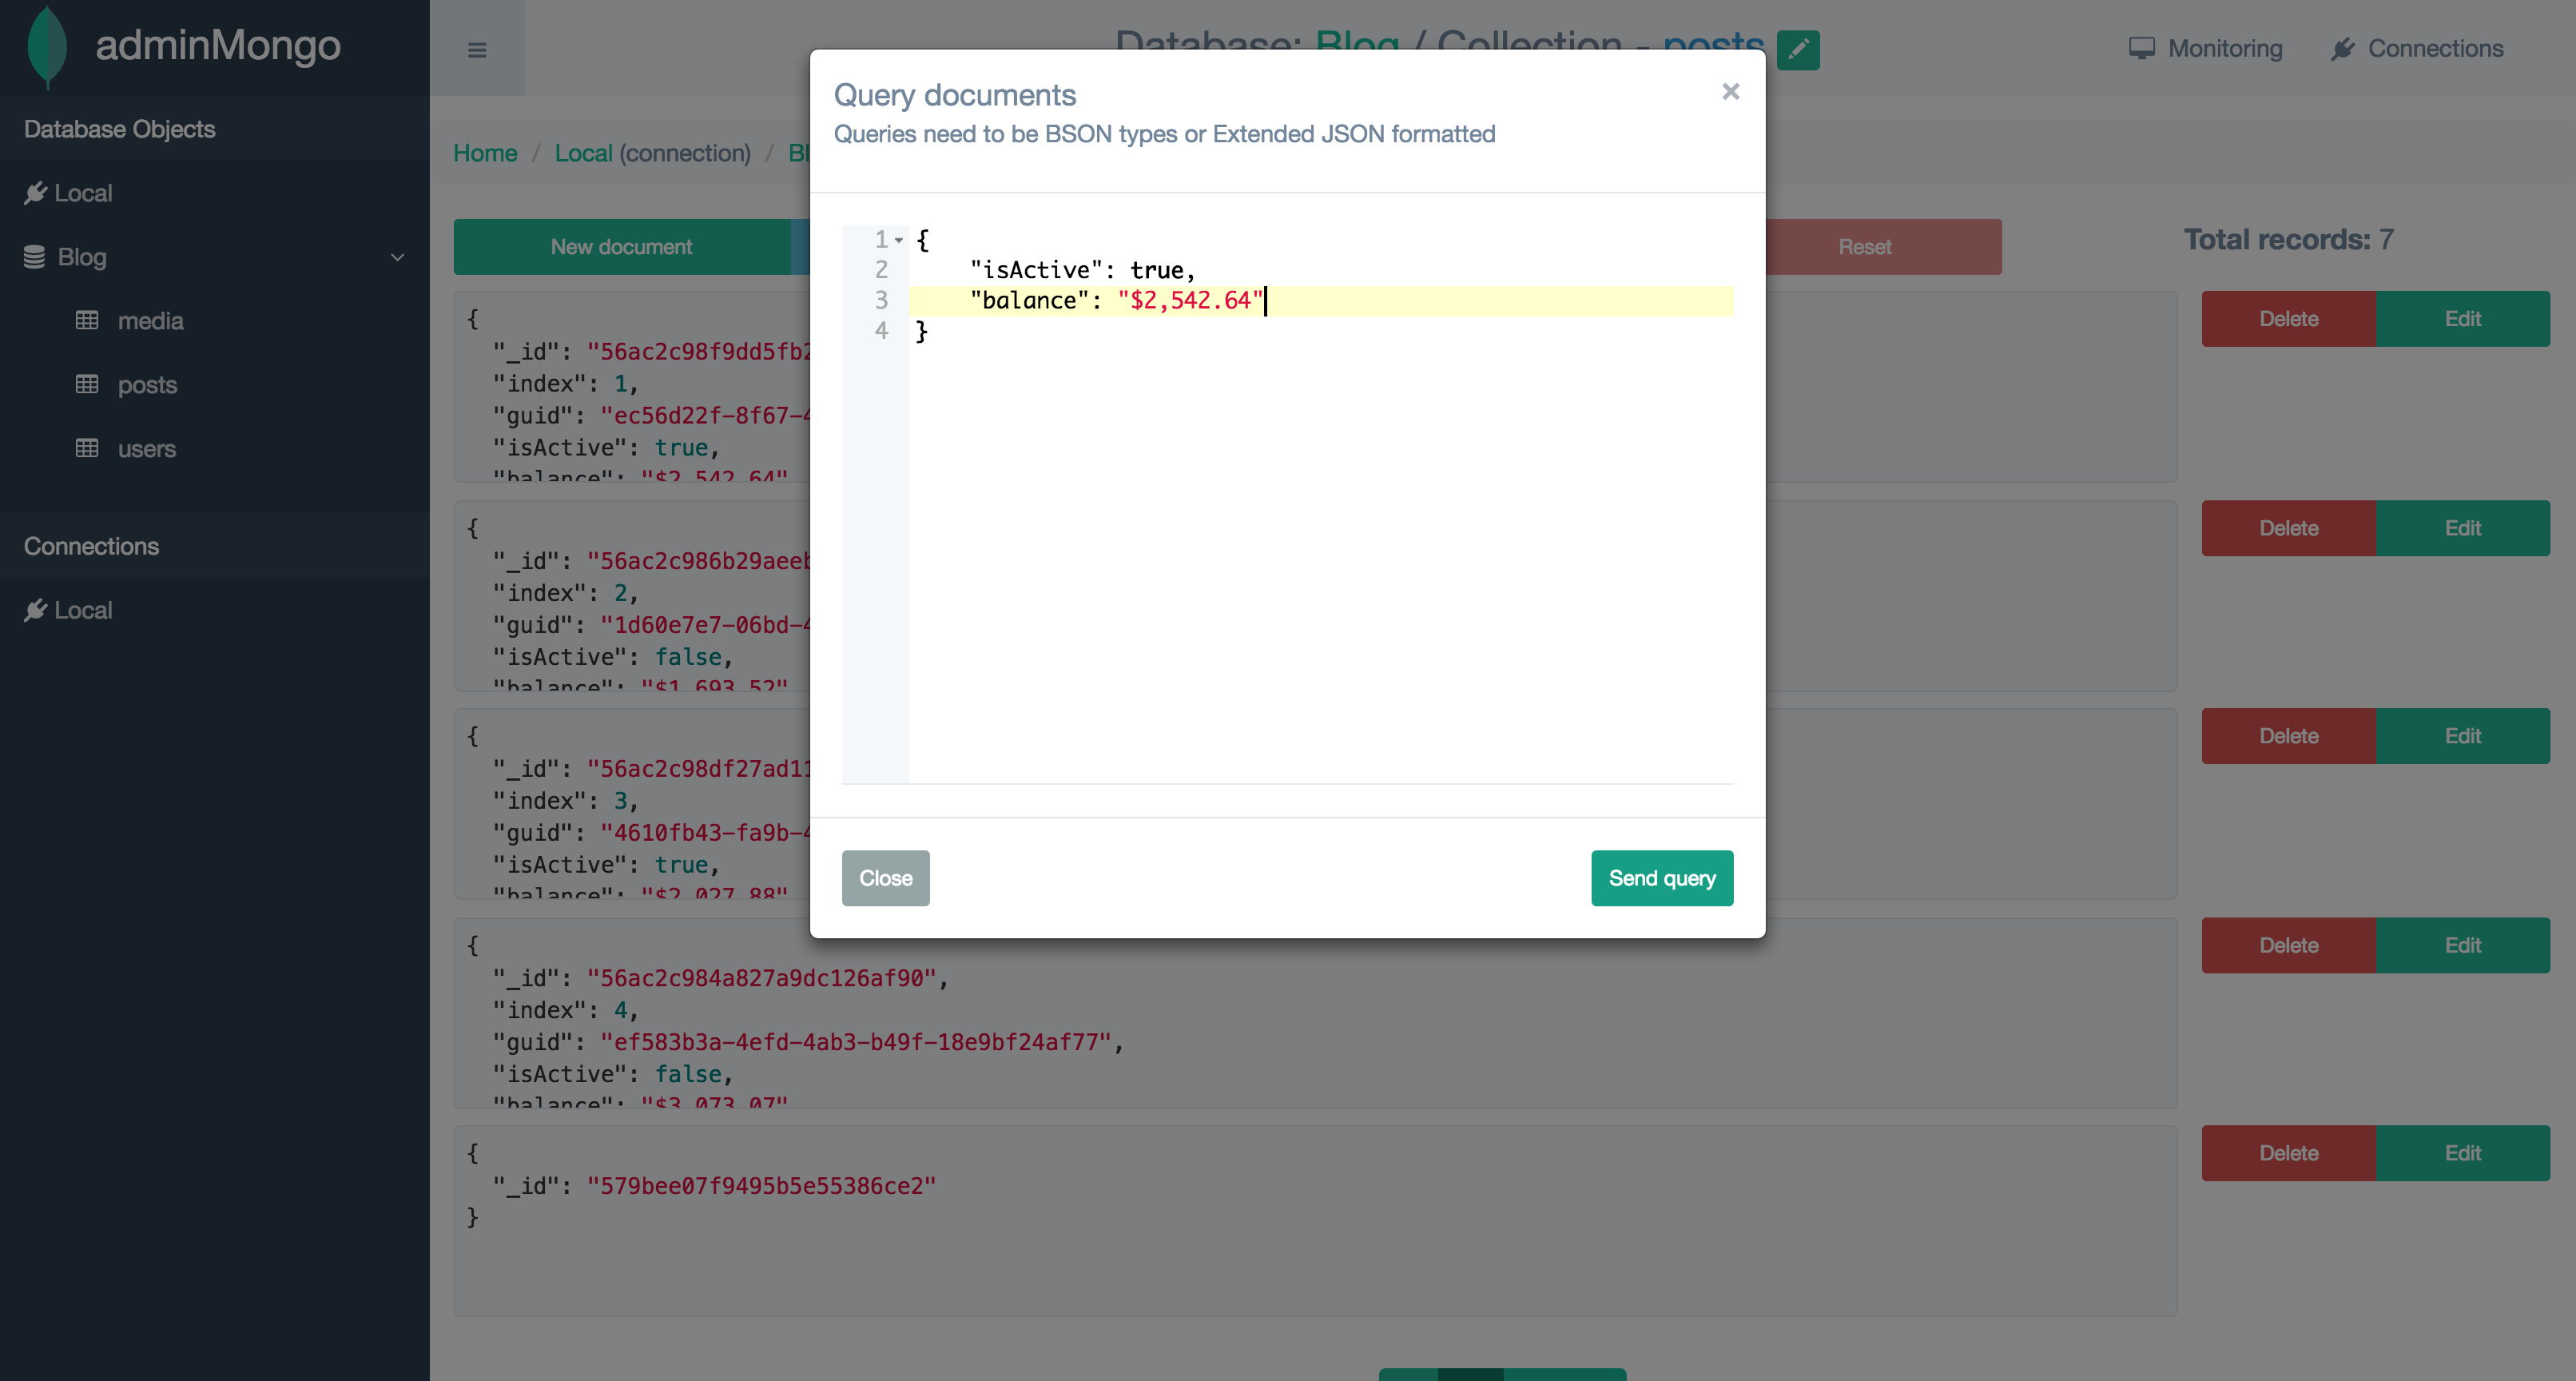Screen dimensions: 2576x1381
Task: Click the Query documents dialog title
Action: pos(955,95)
